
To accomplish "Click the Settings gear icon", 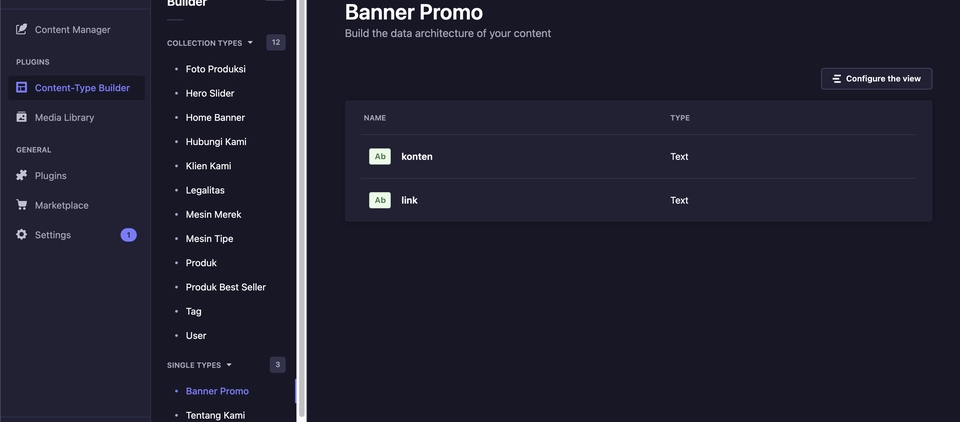I will [x=21, y=235].
